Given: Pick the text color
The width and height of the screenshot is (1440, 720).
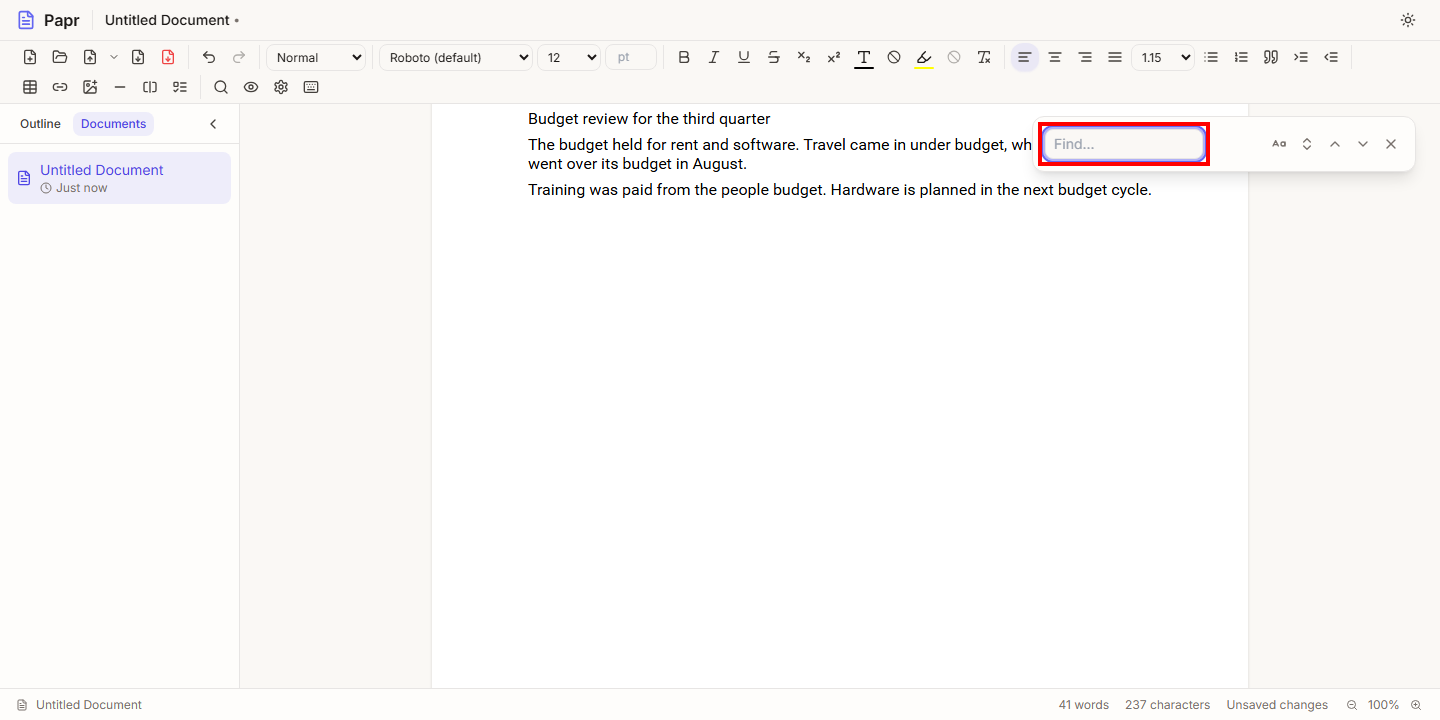Looking at the screenshot, I should [x=864, y=57].
